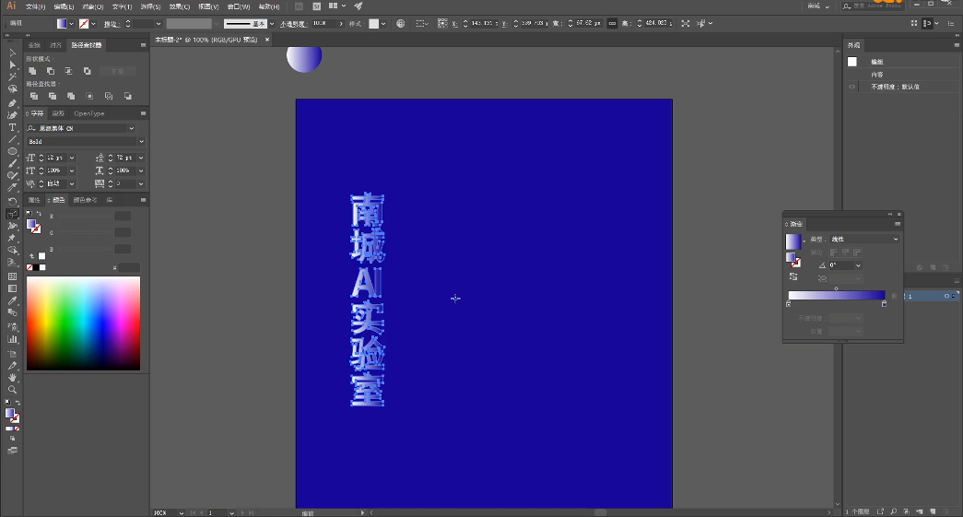The width and height of the screenshot is (963, 517).
Task: Click the reverse gradient icon
Action: point(793,277)
